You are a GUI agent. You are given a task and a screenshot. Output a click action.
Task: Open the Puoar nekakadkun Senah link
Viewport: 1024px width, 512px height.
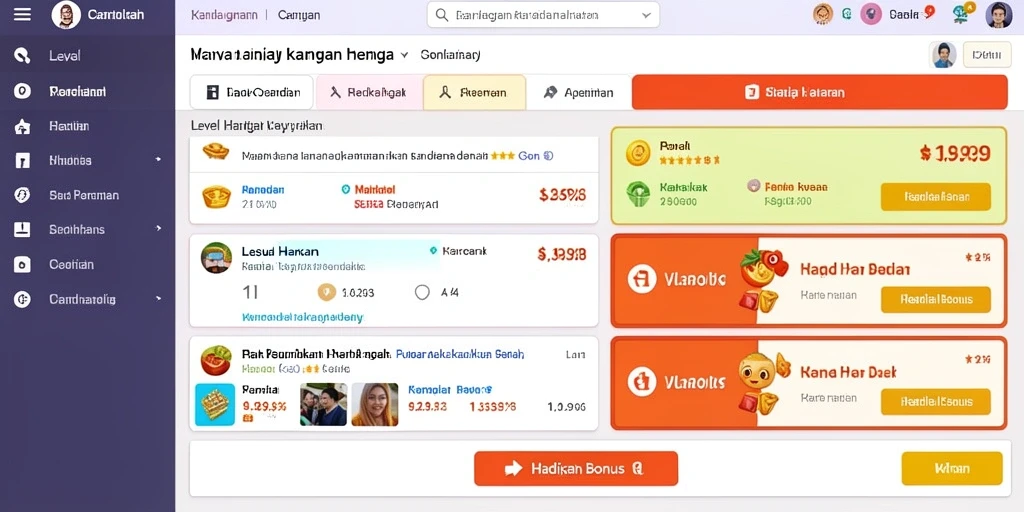pyautogui.click(x=460, y=354)
